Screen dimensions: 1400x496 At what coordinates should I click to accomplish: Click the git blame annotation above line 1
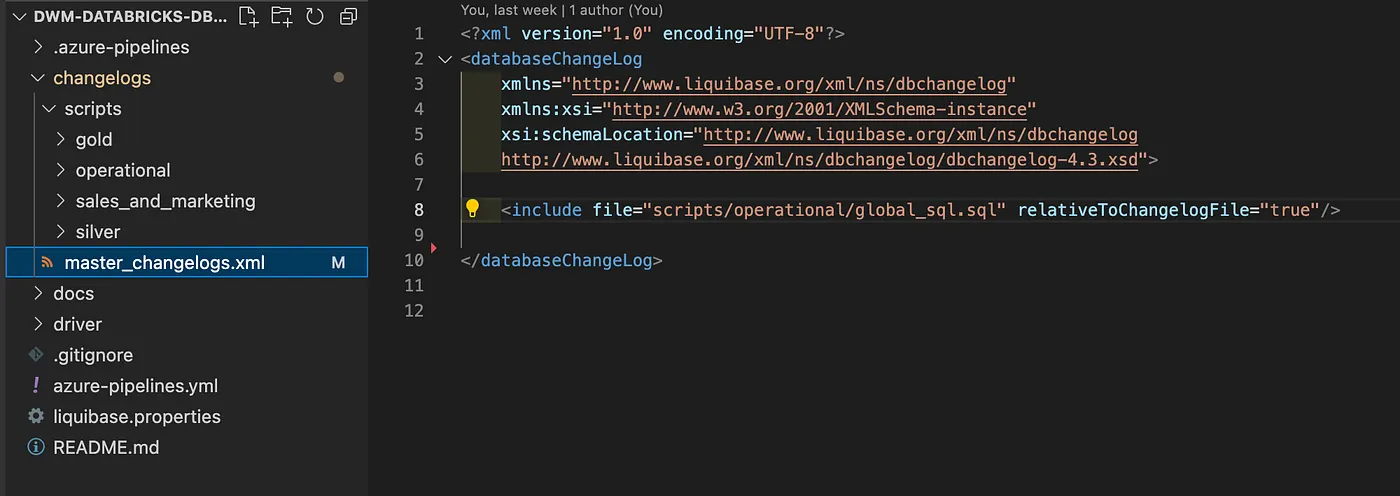pos(561,10)
